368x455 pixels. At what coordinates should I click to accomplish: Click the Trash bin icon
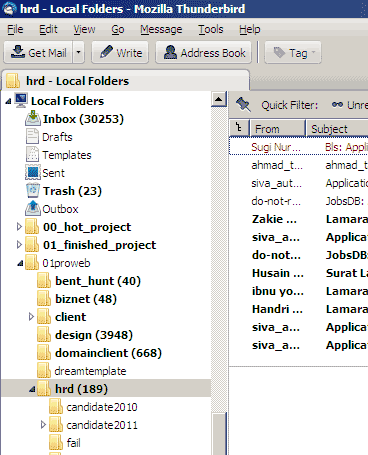pyautogui.click(x=33, y=191)
